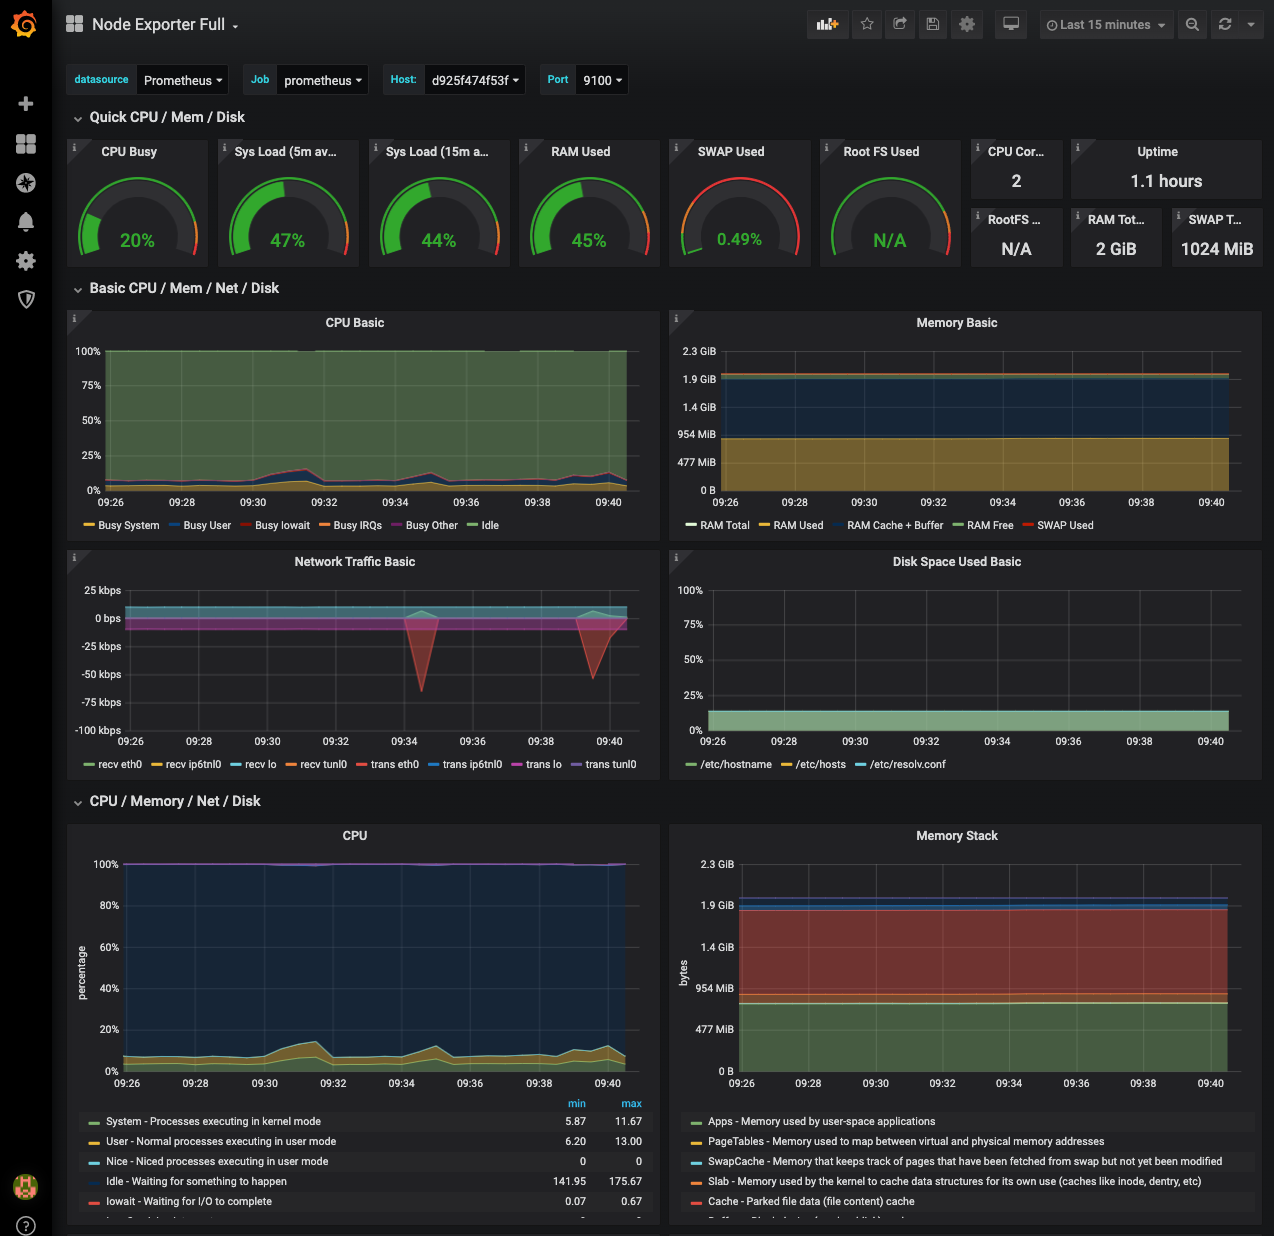This screenshot has height=1236, width=1274.
Task: Open dashboard settings gear in top bar
Action: coord(966,25)
